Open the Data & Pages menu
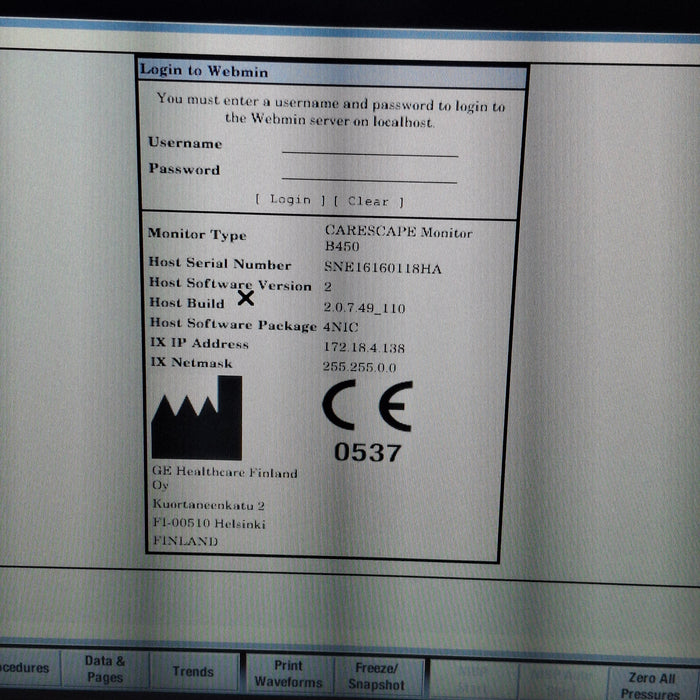 [x=105, y=669]
